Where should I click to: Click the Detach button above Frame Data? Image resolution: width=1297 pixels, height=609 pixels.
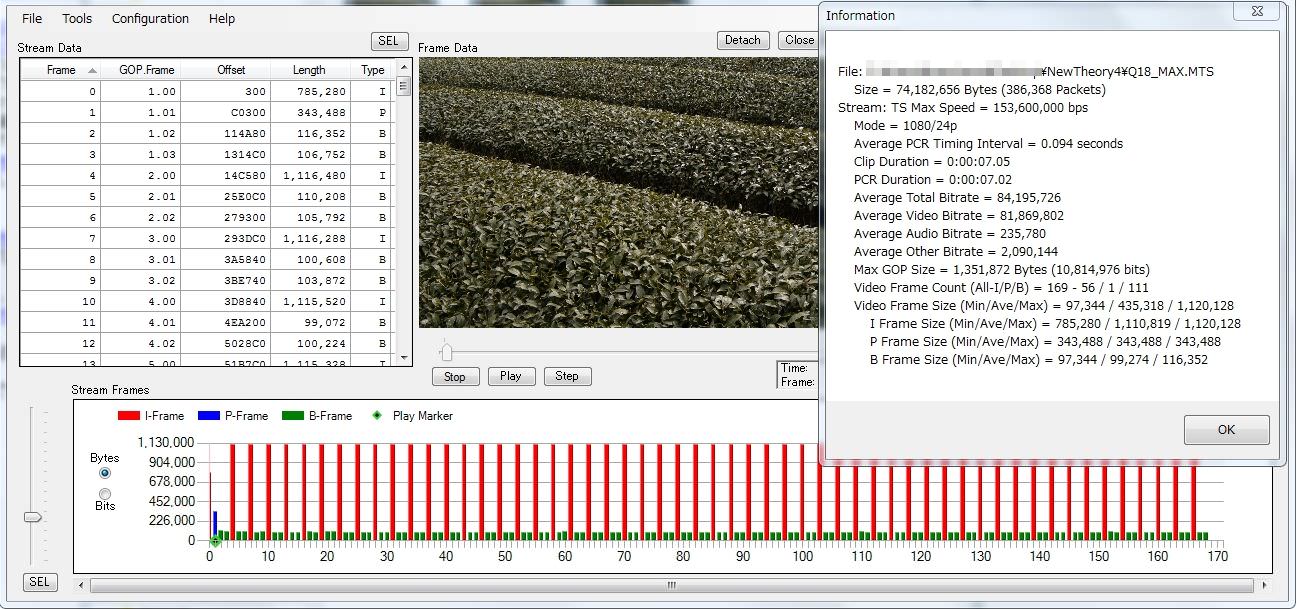[x=742, y=40]
